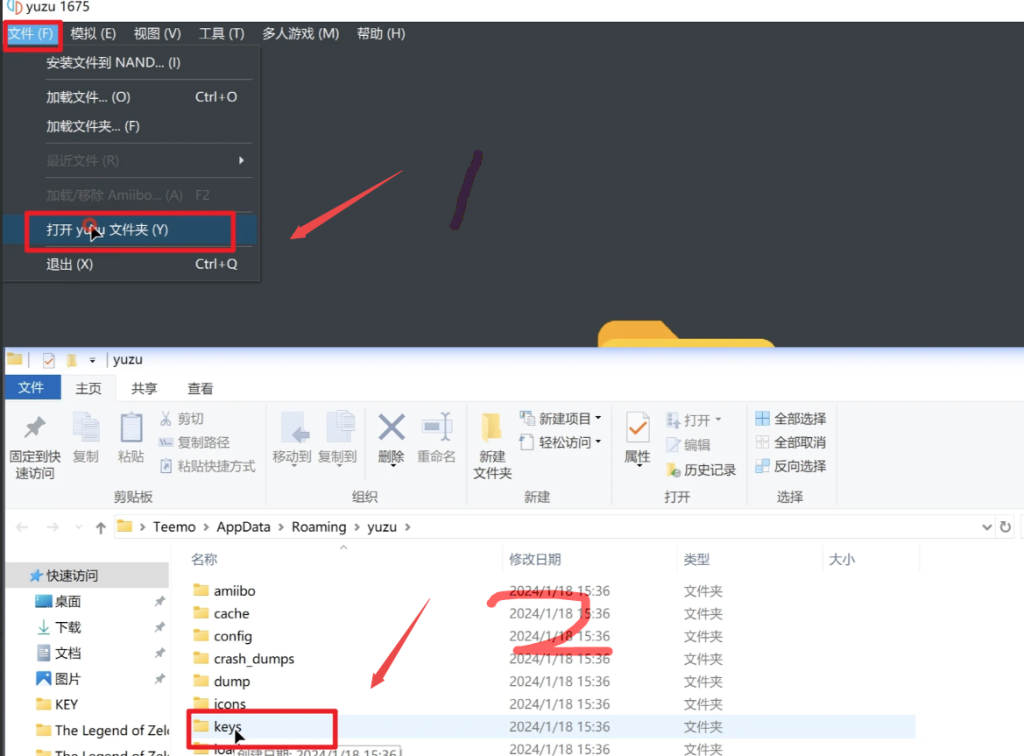
Task: Expand the 最近文件 (R) submenu arrow
Action: (241, 160)
